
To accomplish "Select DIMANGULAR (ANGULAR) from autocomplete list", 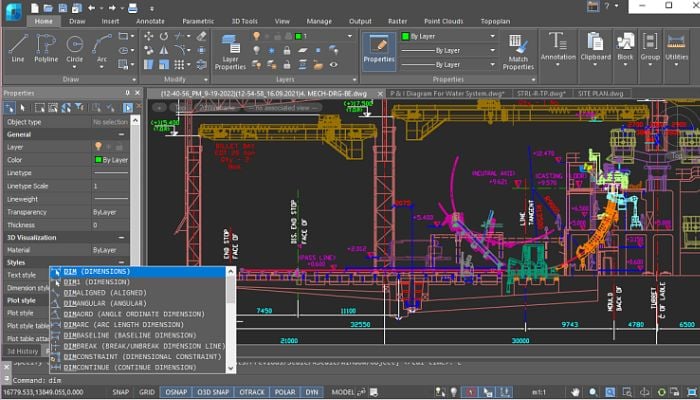I will click(138, 304).
